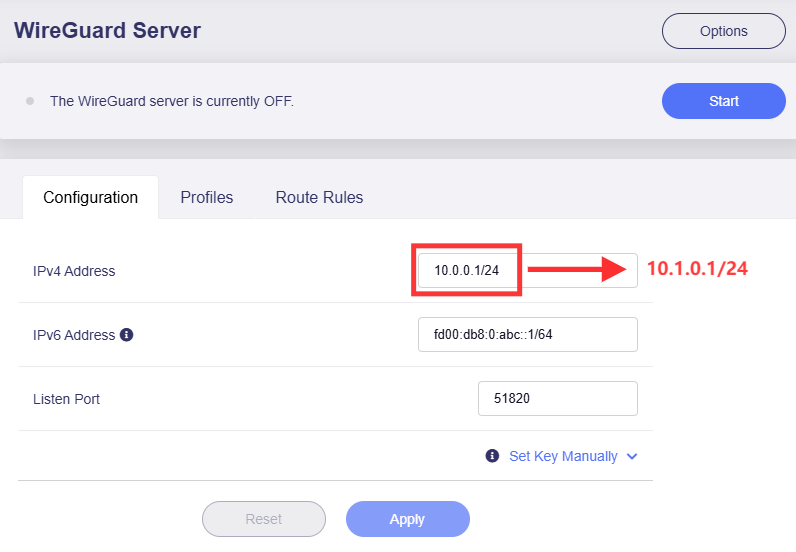Start the WireGuard server
The height and width of the screenshot is (552, 796).
point(723,101)
